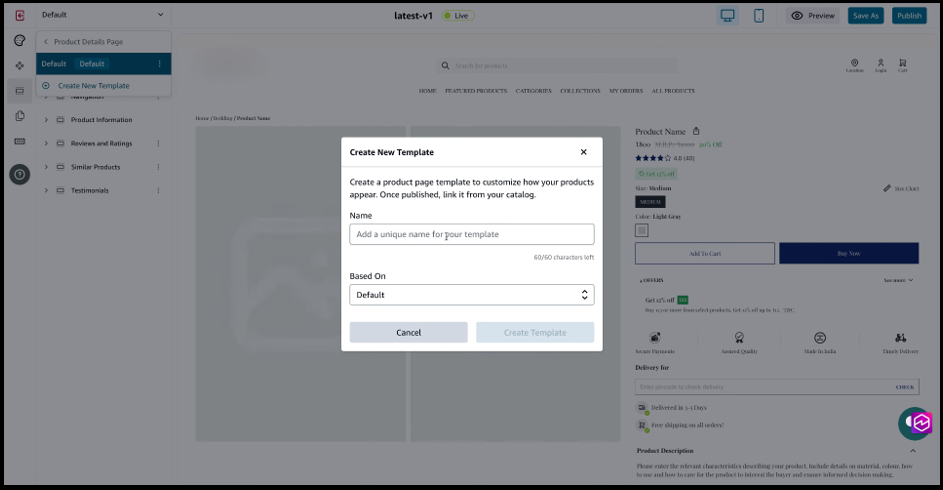Viewport: 943px width, 490px height.
Task: Open the Based On dropdown
Action: click(471, 295)
